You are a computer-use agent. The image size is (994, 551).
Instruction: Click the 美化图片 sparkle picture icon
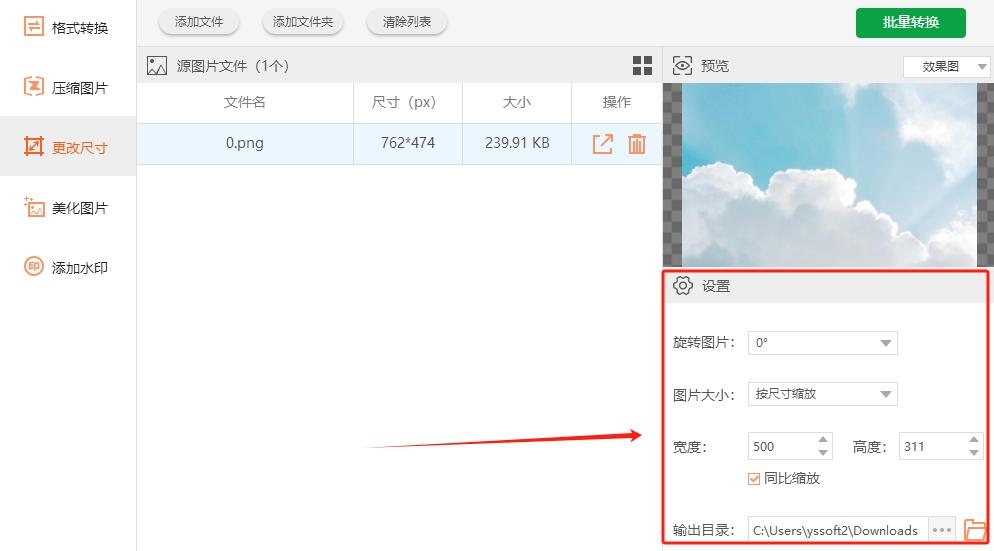click(x=34, y=207)
